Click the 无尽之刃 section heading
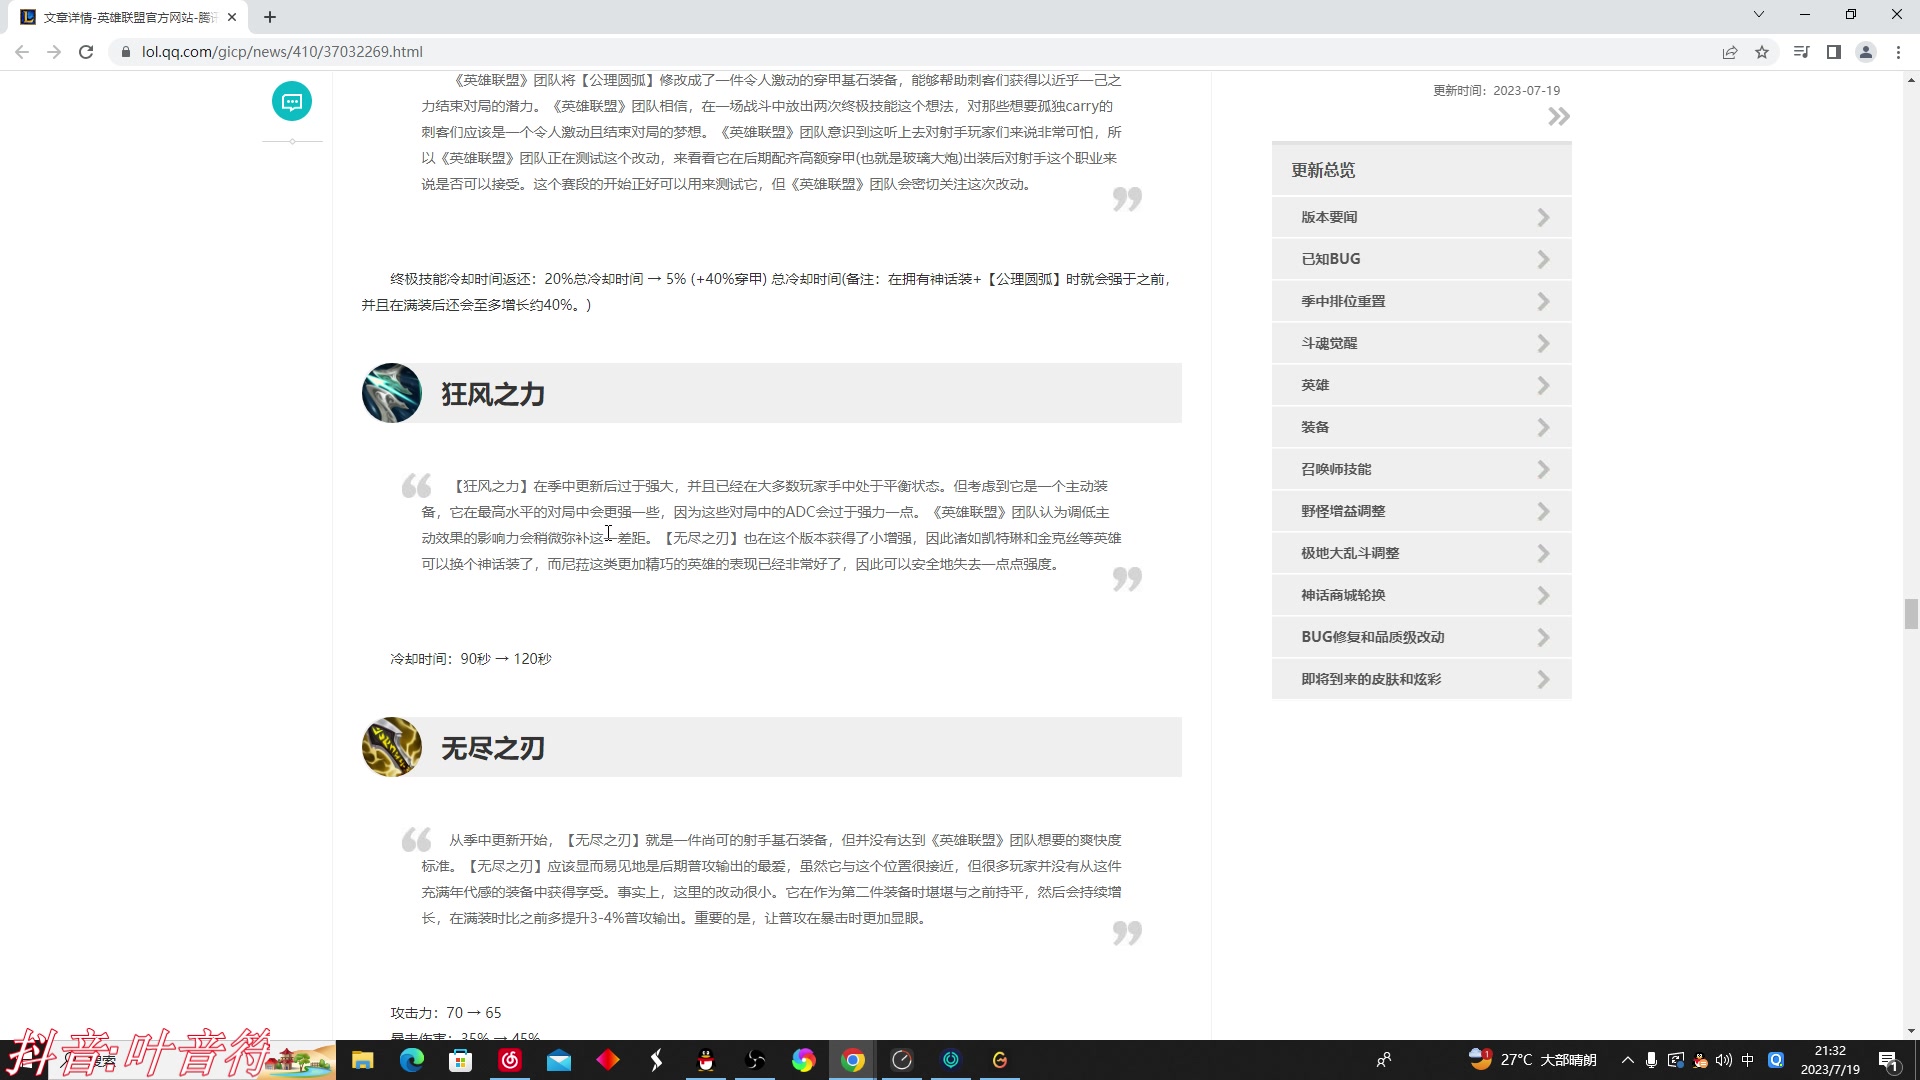 point(493,748)
